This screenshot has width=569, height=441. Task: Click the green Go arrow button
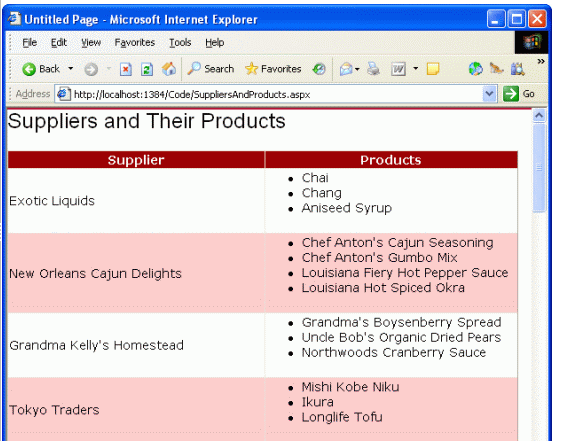(x=511, y=94)
